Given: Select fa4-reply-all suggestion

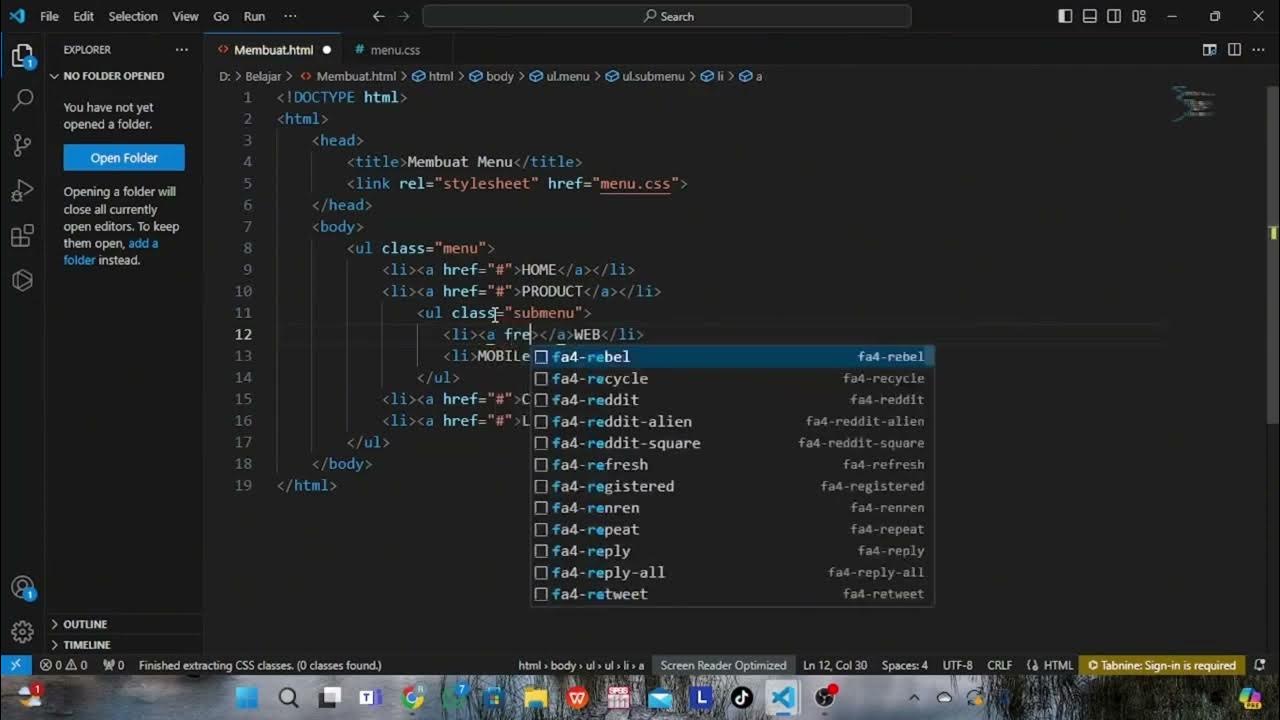Looking at the screenshot, I should (732, 573).
